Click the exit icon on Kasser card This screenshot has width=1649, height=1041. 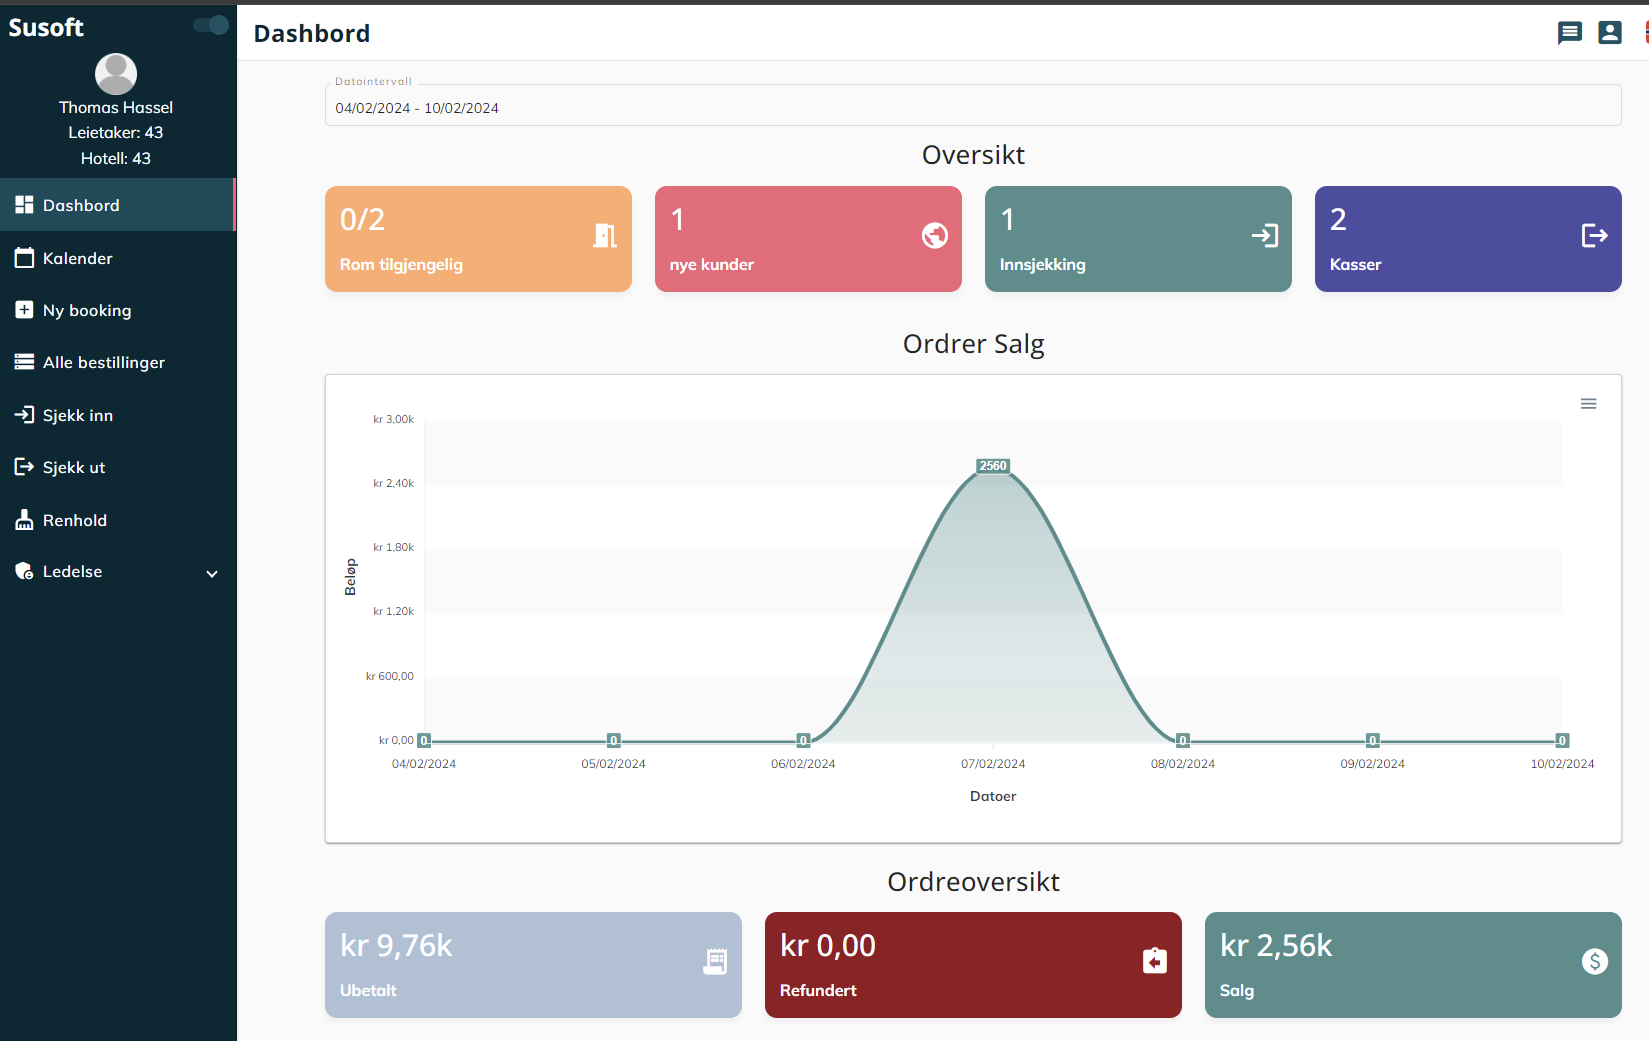tap(1594, 236)
